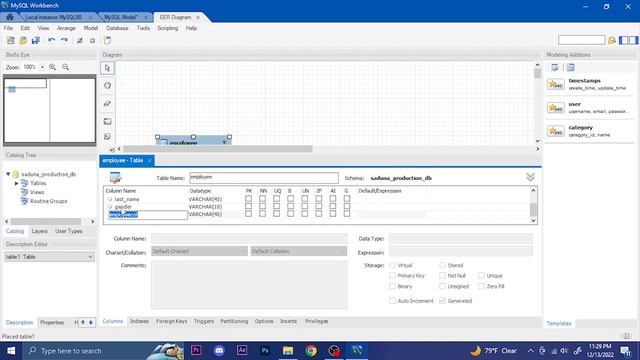Enable the Unique checkbox
Image resolution: width=640 pixels, height=360 pixels.
click(481, 276)
